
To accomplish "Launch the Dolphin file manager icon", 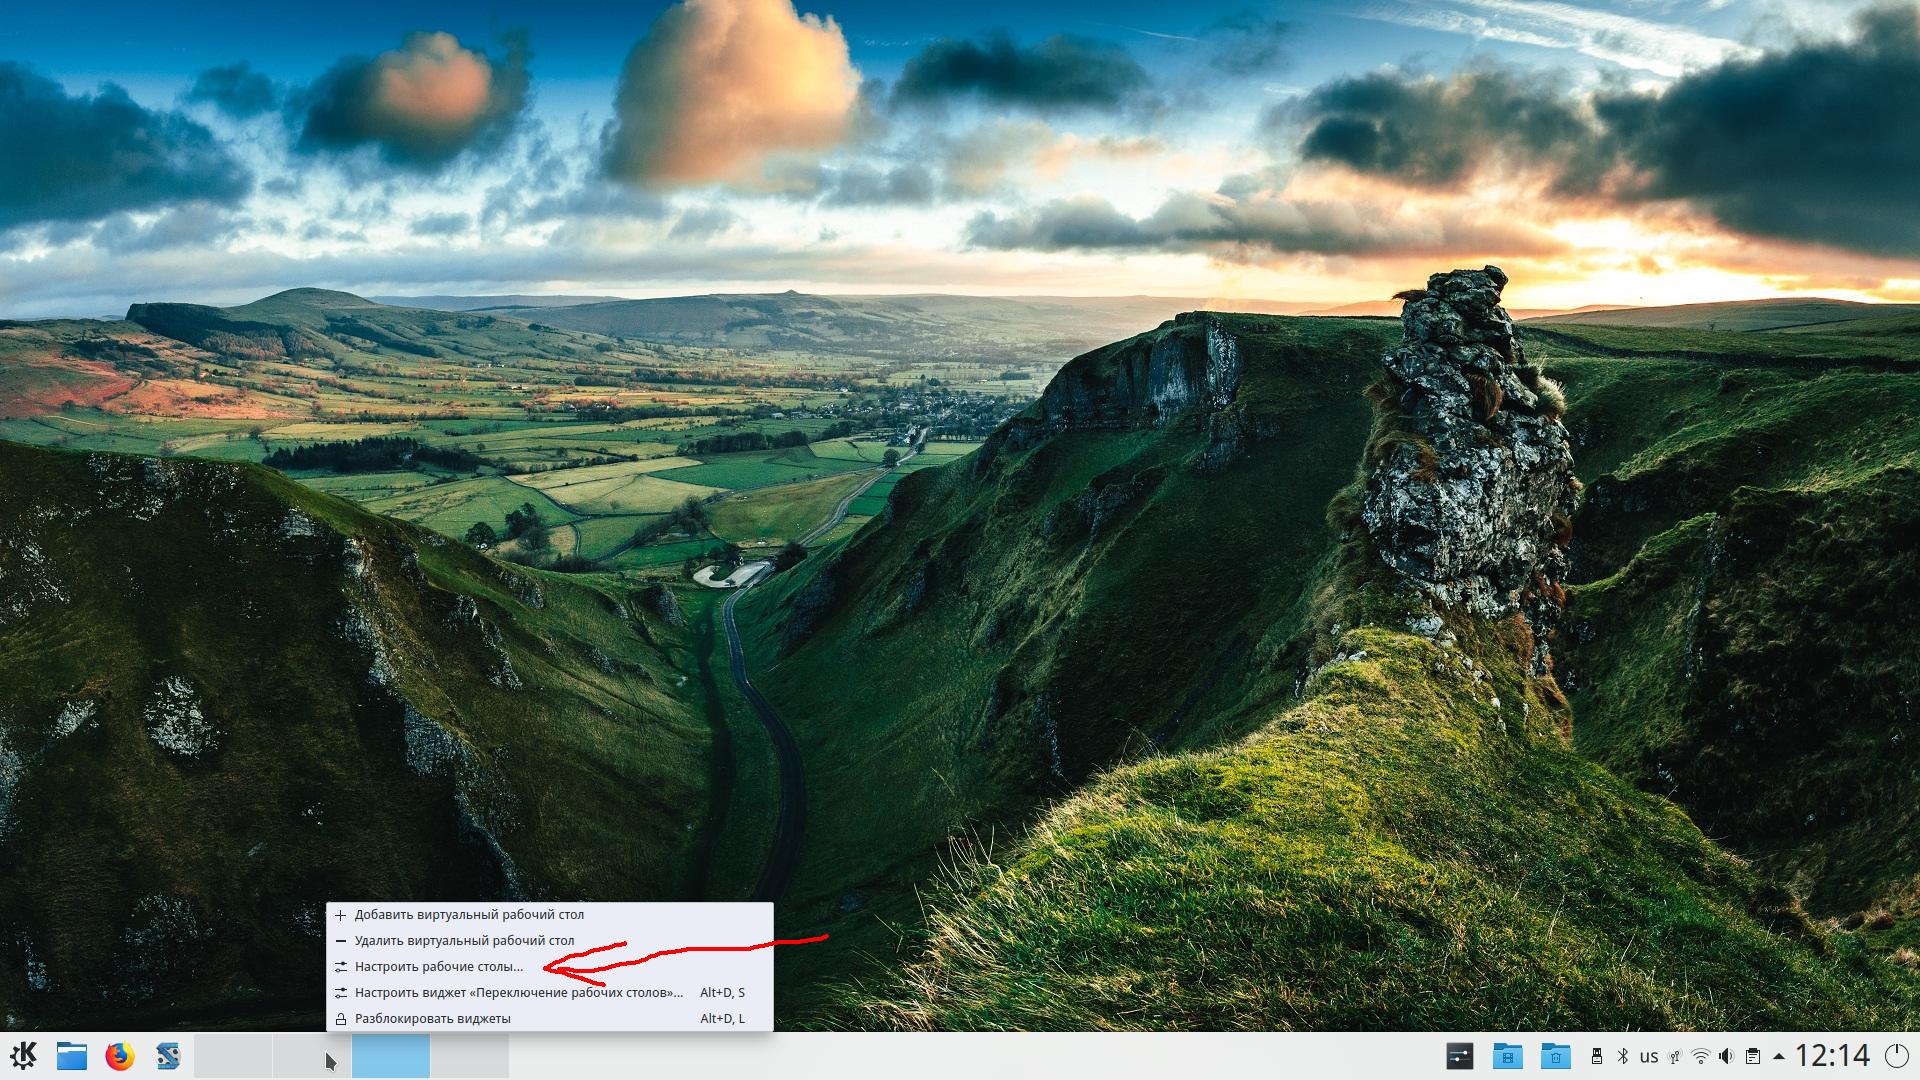I will click(71, 1056).
